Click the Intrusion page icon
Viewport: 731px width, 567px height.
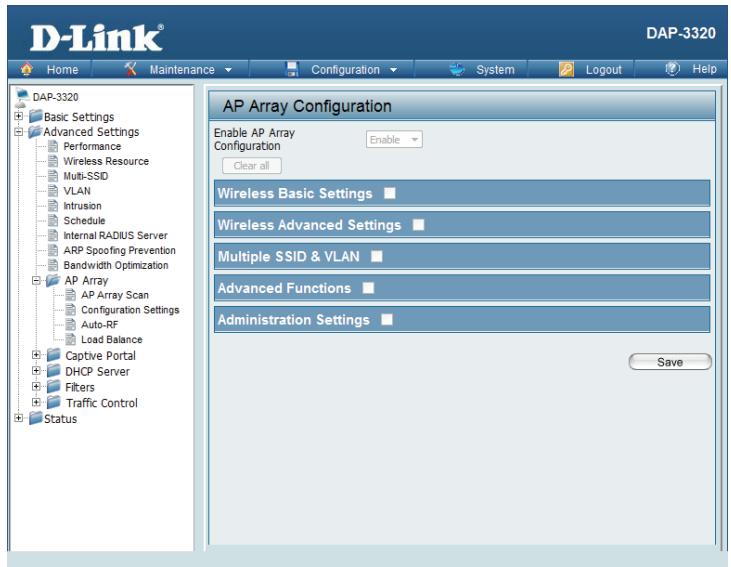click(53, 206)
